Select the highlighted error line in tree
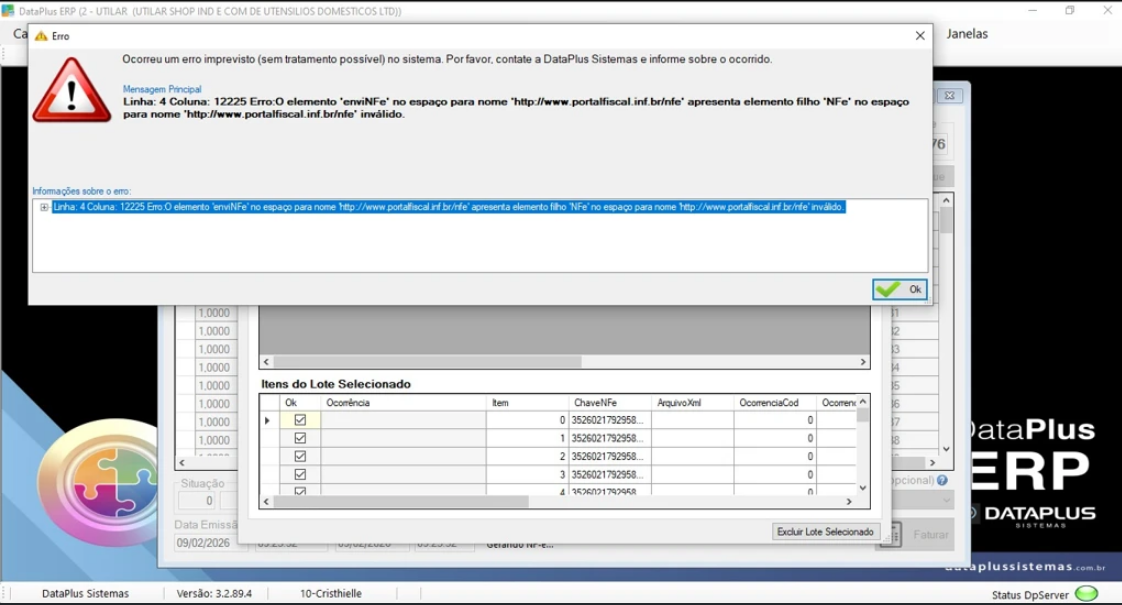The width and height of the screenshot is (1122, 605). click(x=449, y=207)
